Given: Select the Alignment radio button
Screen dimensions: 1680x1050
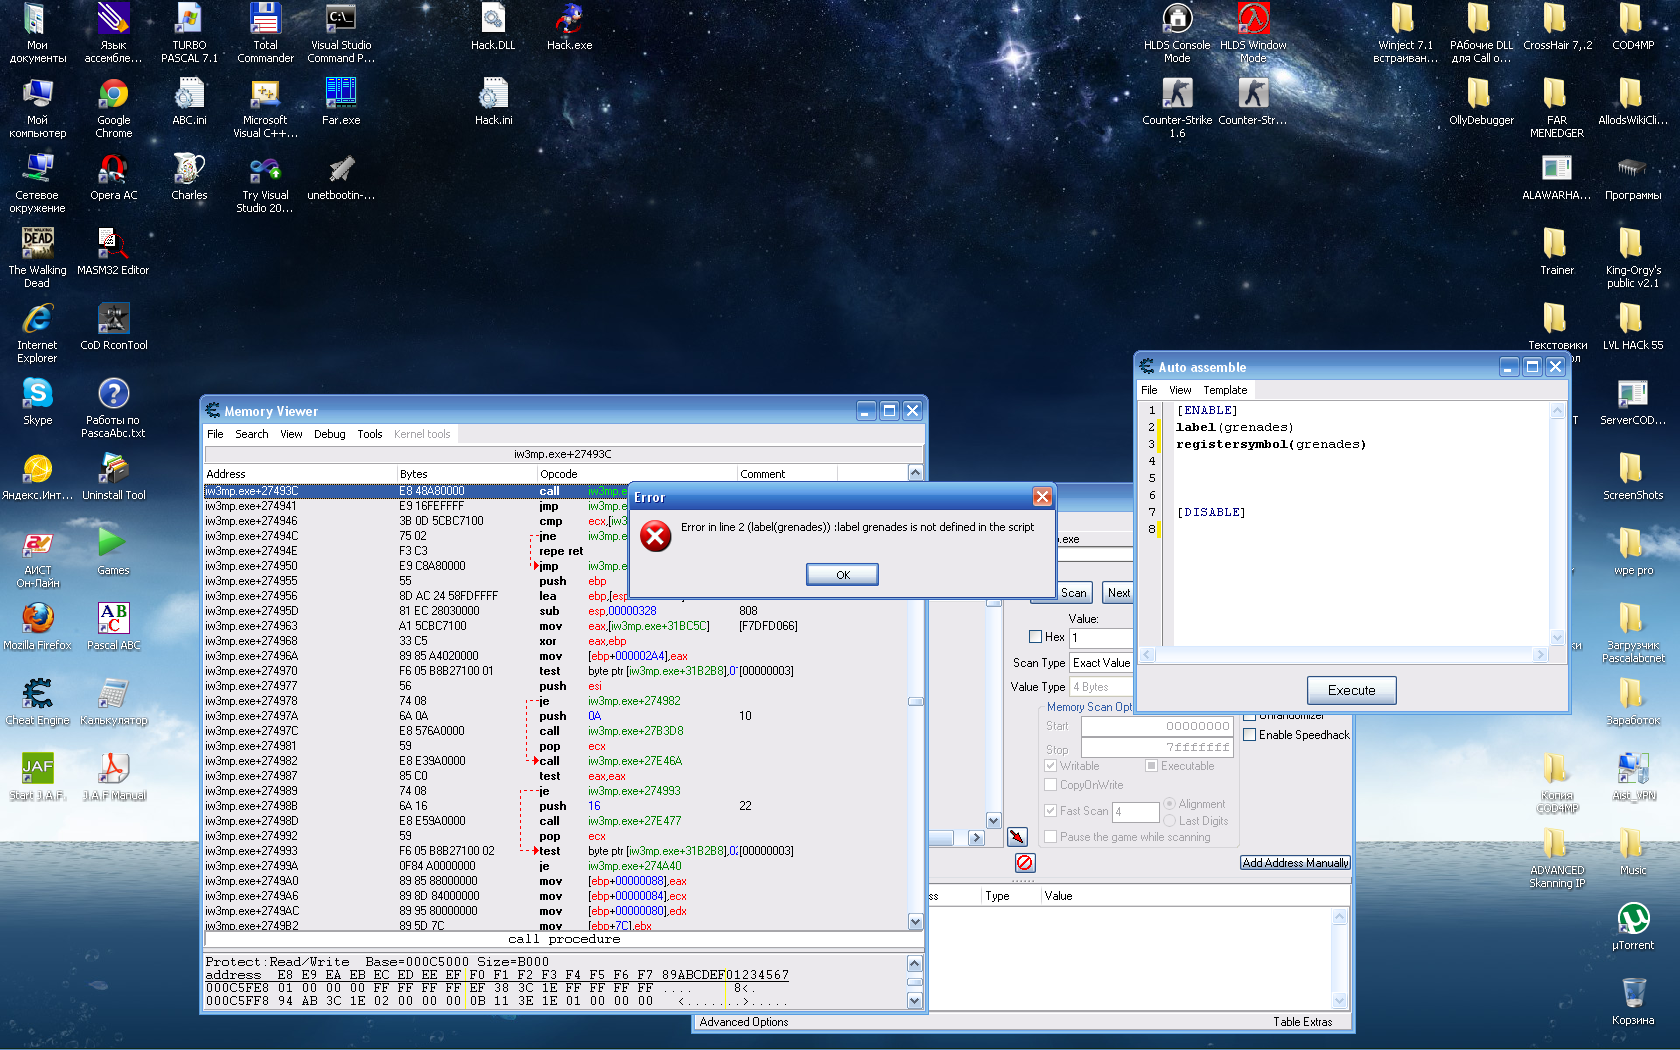Looking at the screenshot, I should tap(1169, 804).
